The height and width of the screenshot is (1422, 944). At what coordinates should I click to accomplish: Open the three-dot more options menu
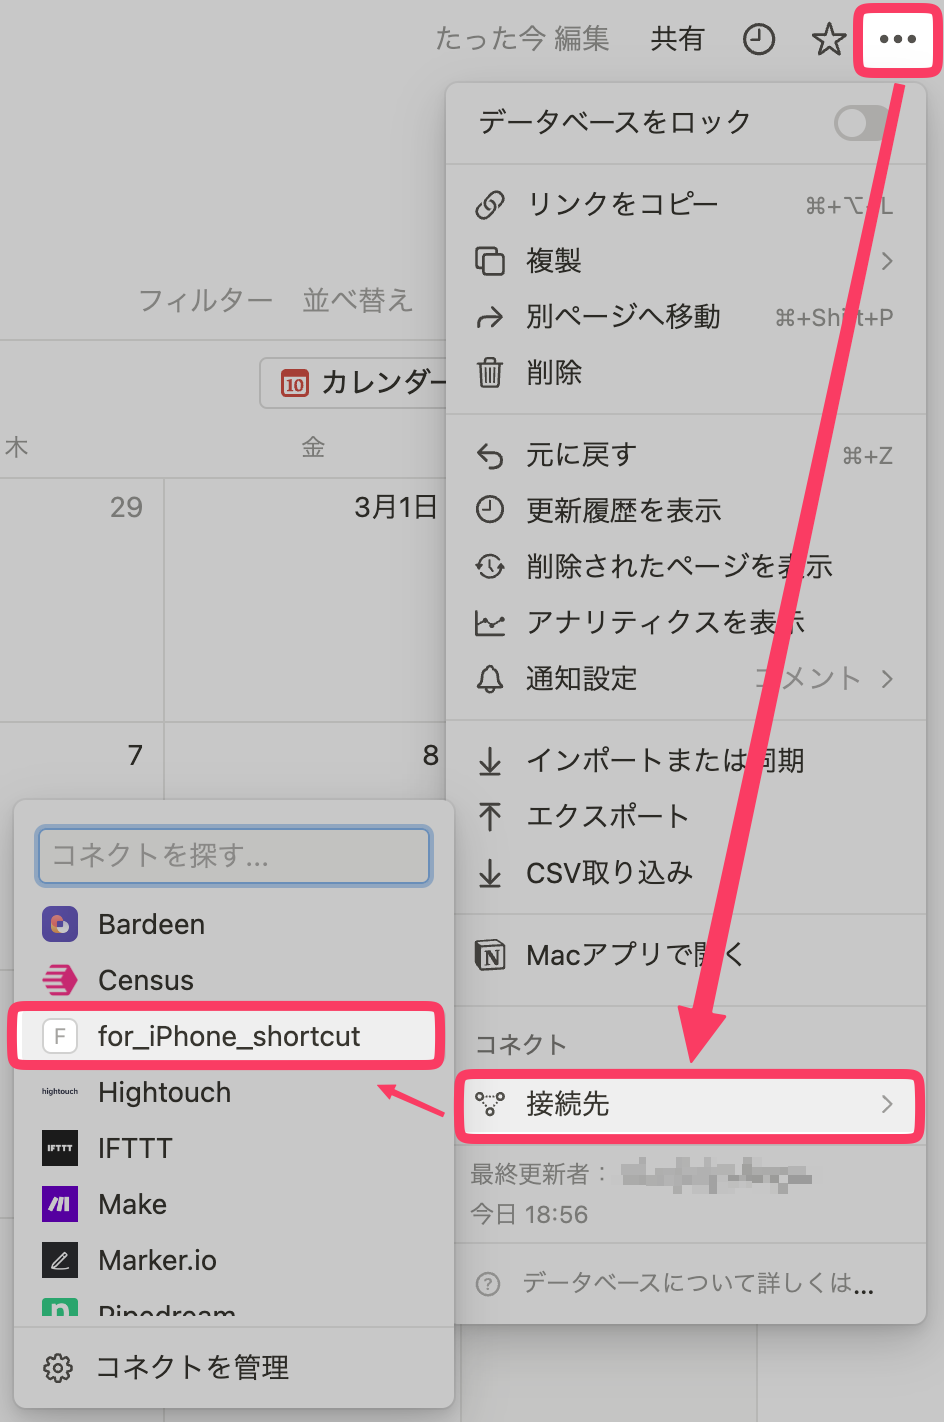point(897,40)
